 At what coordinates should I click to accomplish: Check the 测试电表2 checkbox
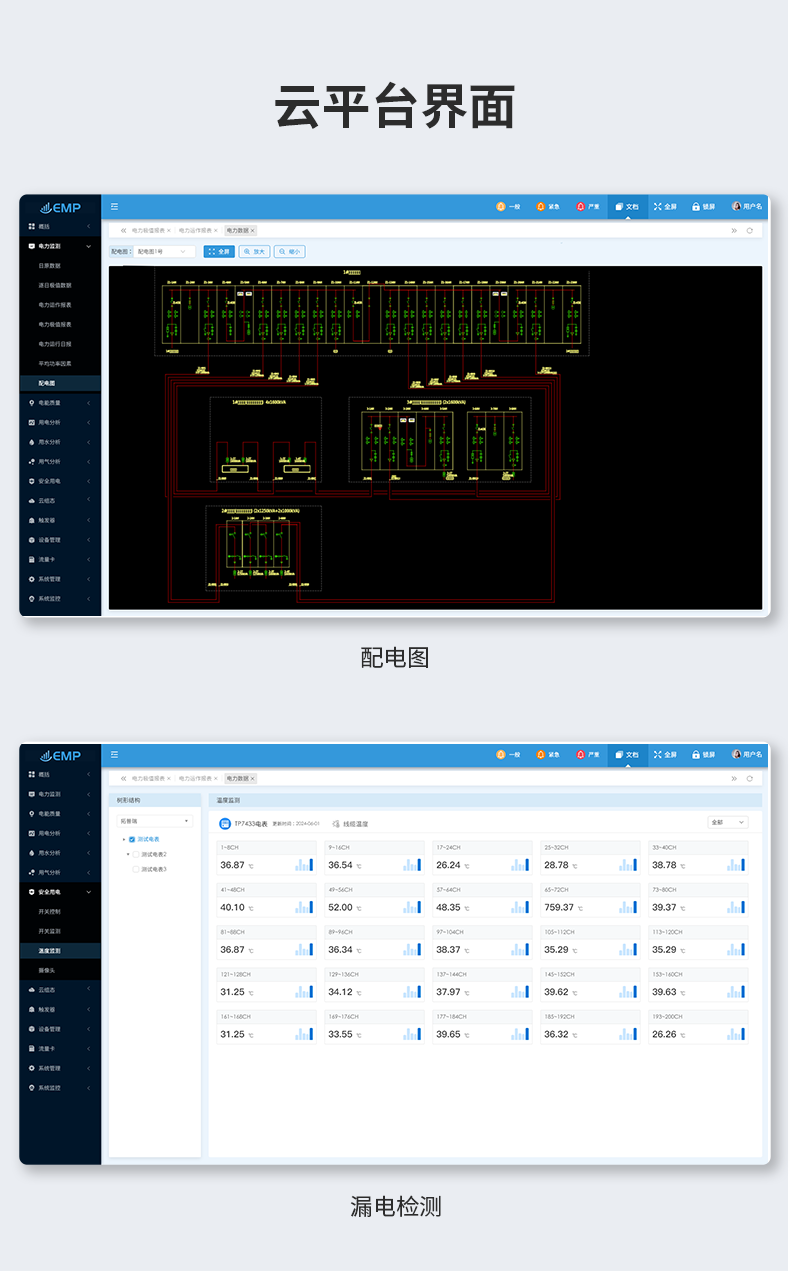tap(136, 854)
